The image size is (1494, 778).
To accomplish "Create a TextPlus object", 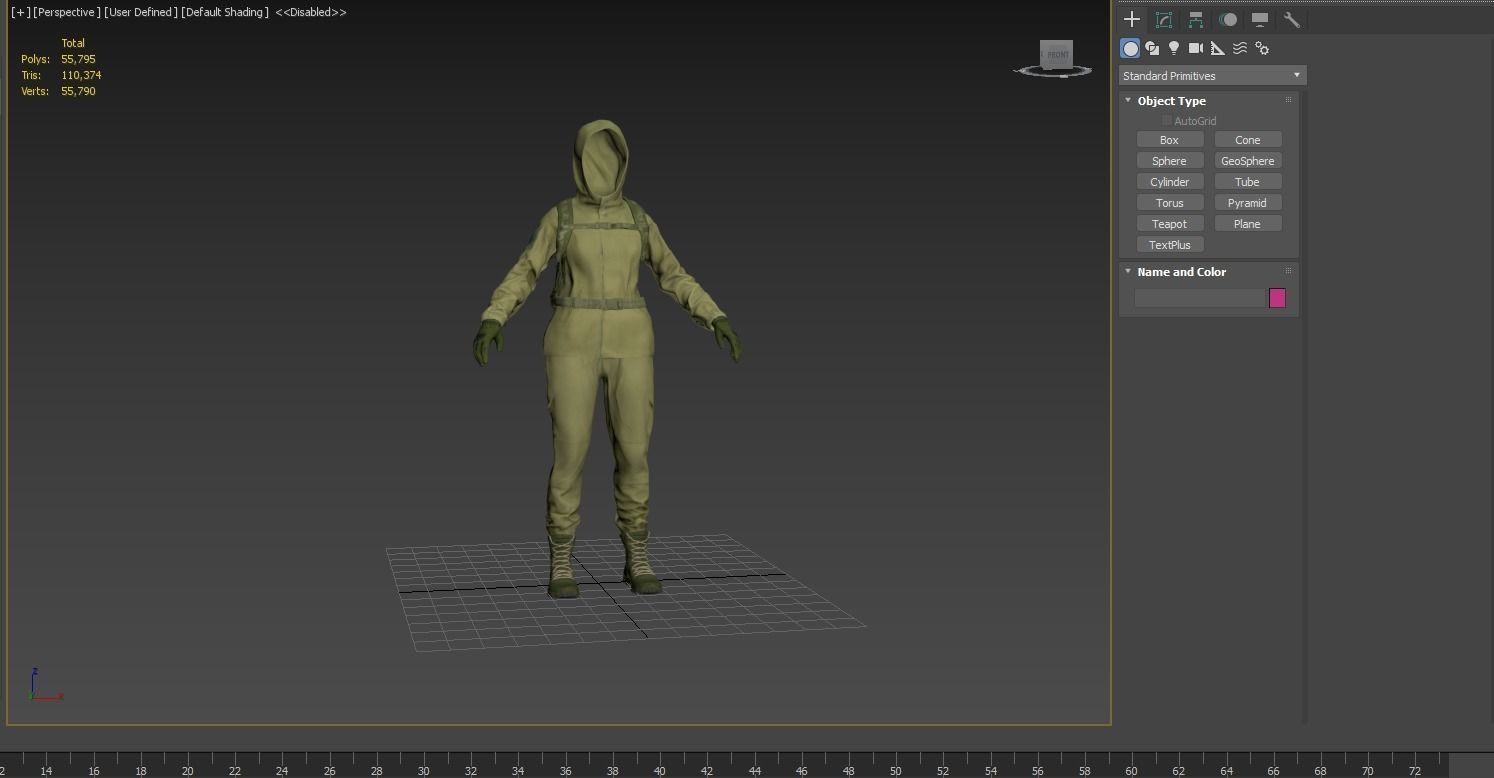I will click(x=1170, y=245).
